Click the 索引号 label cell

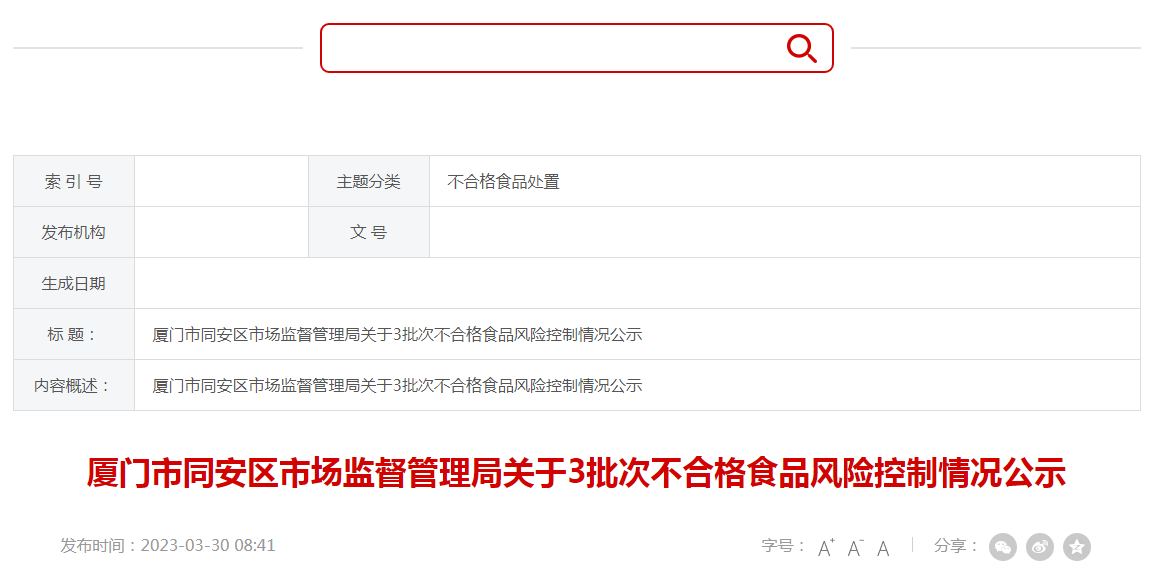(x=73, y=181)
